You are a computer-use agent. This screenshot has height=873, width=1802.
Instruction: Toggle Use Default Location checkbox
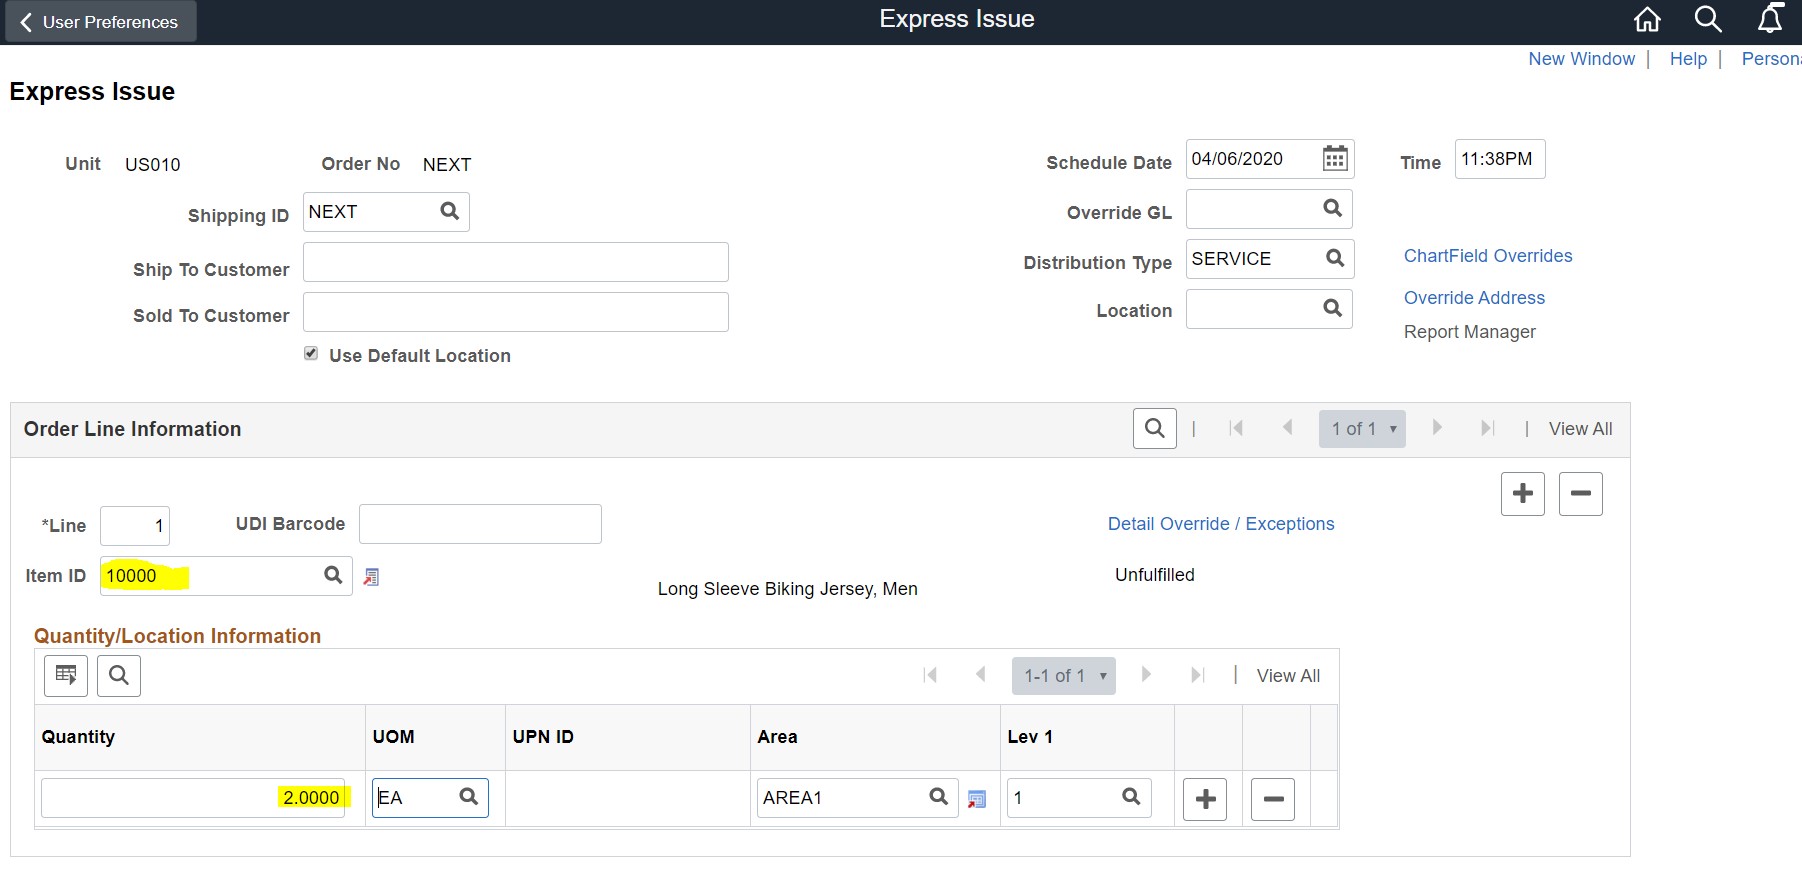[311, 354]
